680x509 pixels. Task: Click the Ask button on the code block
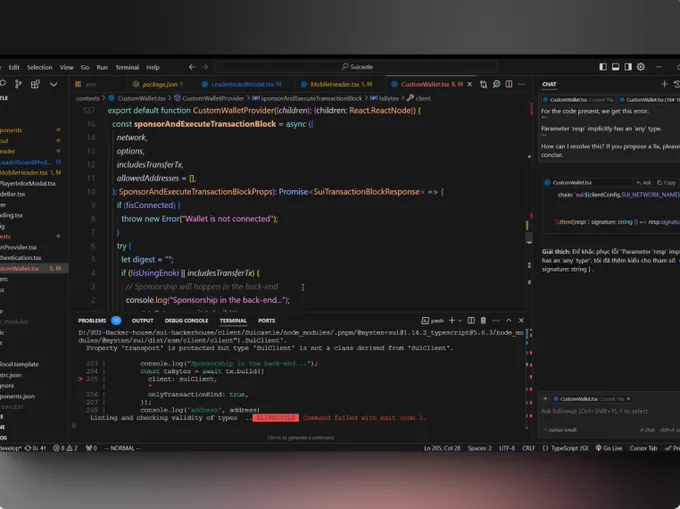[644, 183]
